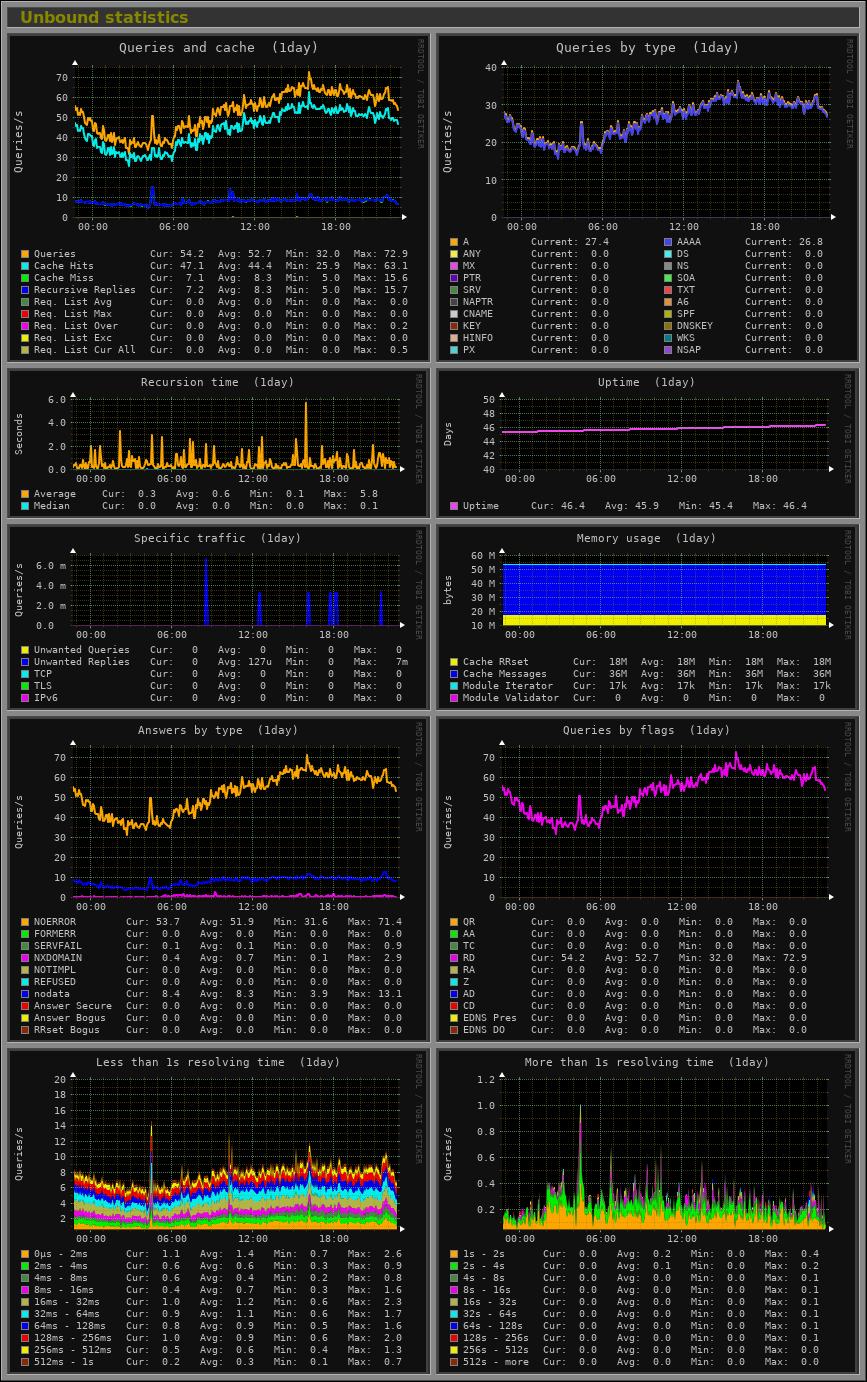The image size is (867, 1382).
Task: Open the Queries by type graph
Action: [x=648, y=198]
